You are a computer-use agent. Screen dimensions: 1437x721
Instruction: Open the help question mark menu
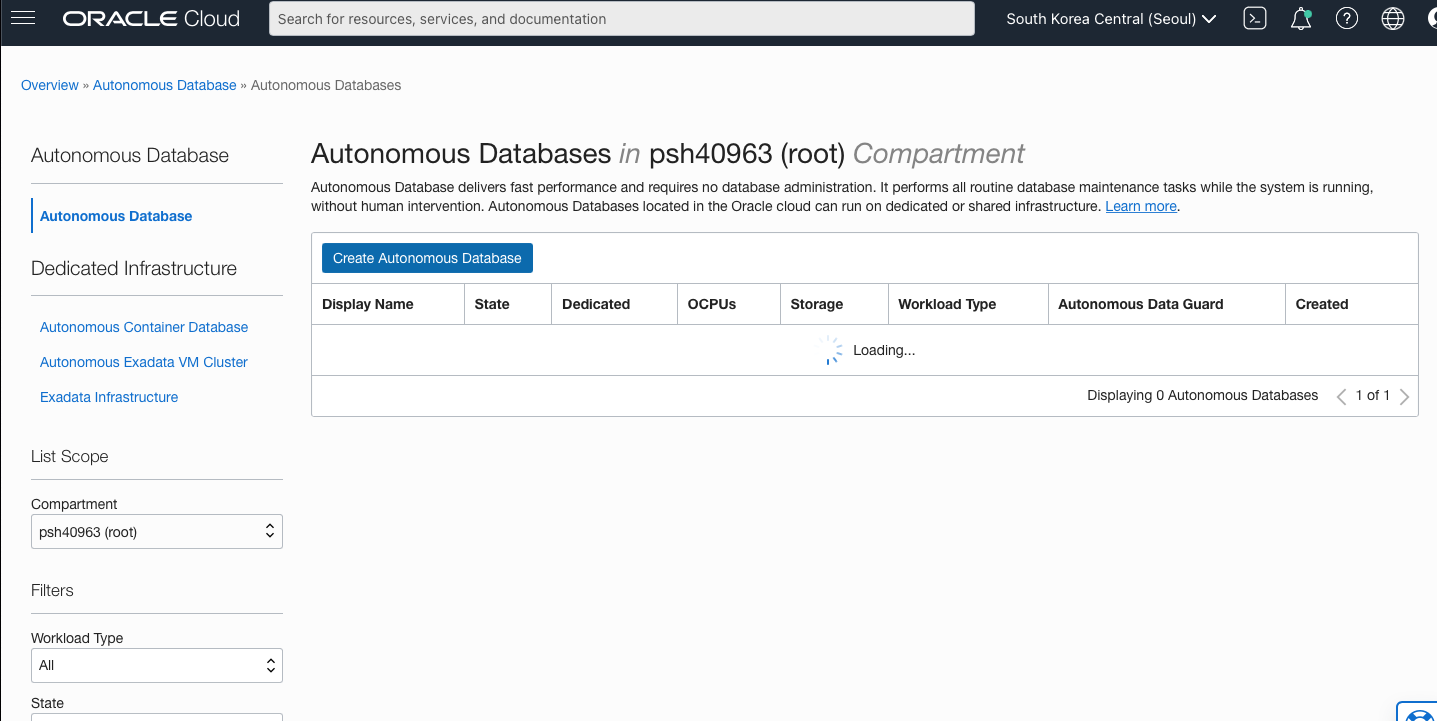pos(1347,18)
